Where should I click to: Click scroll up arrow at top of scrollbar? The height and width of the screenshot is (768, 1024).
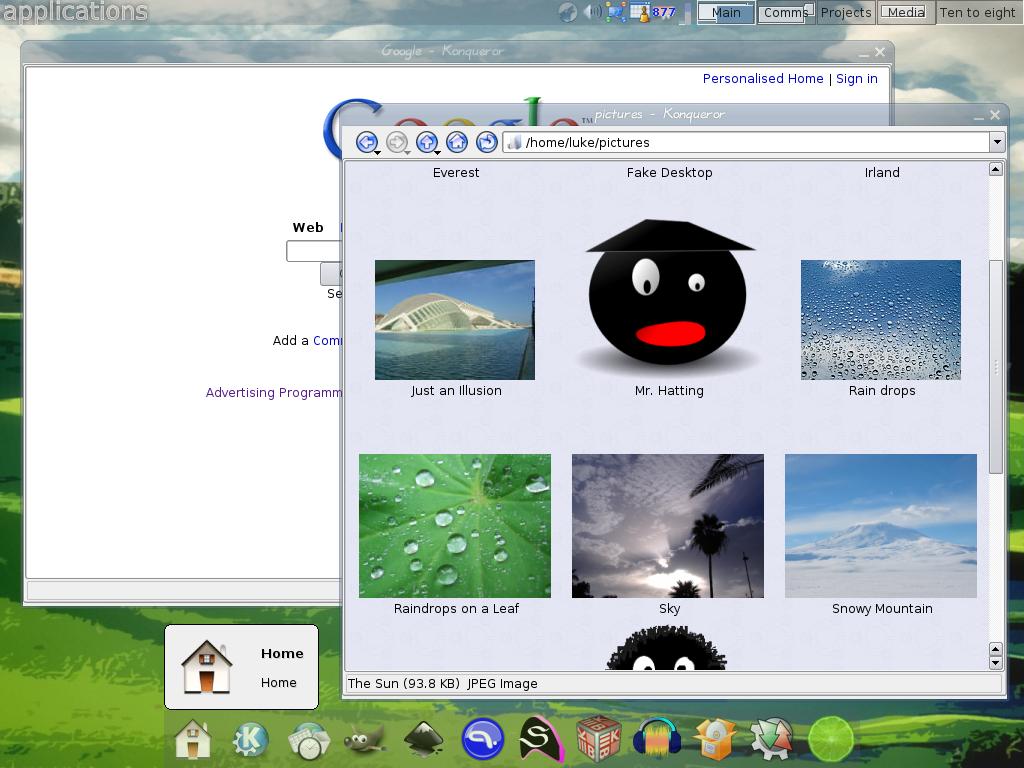(995, 169)
